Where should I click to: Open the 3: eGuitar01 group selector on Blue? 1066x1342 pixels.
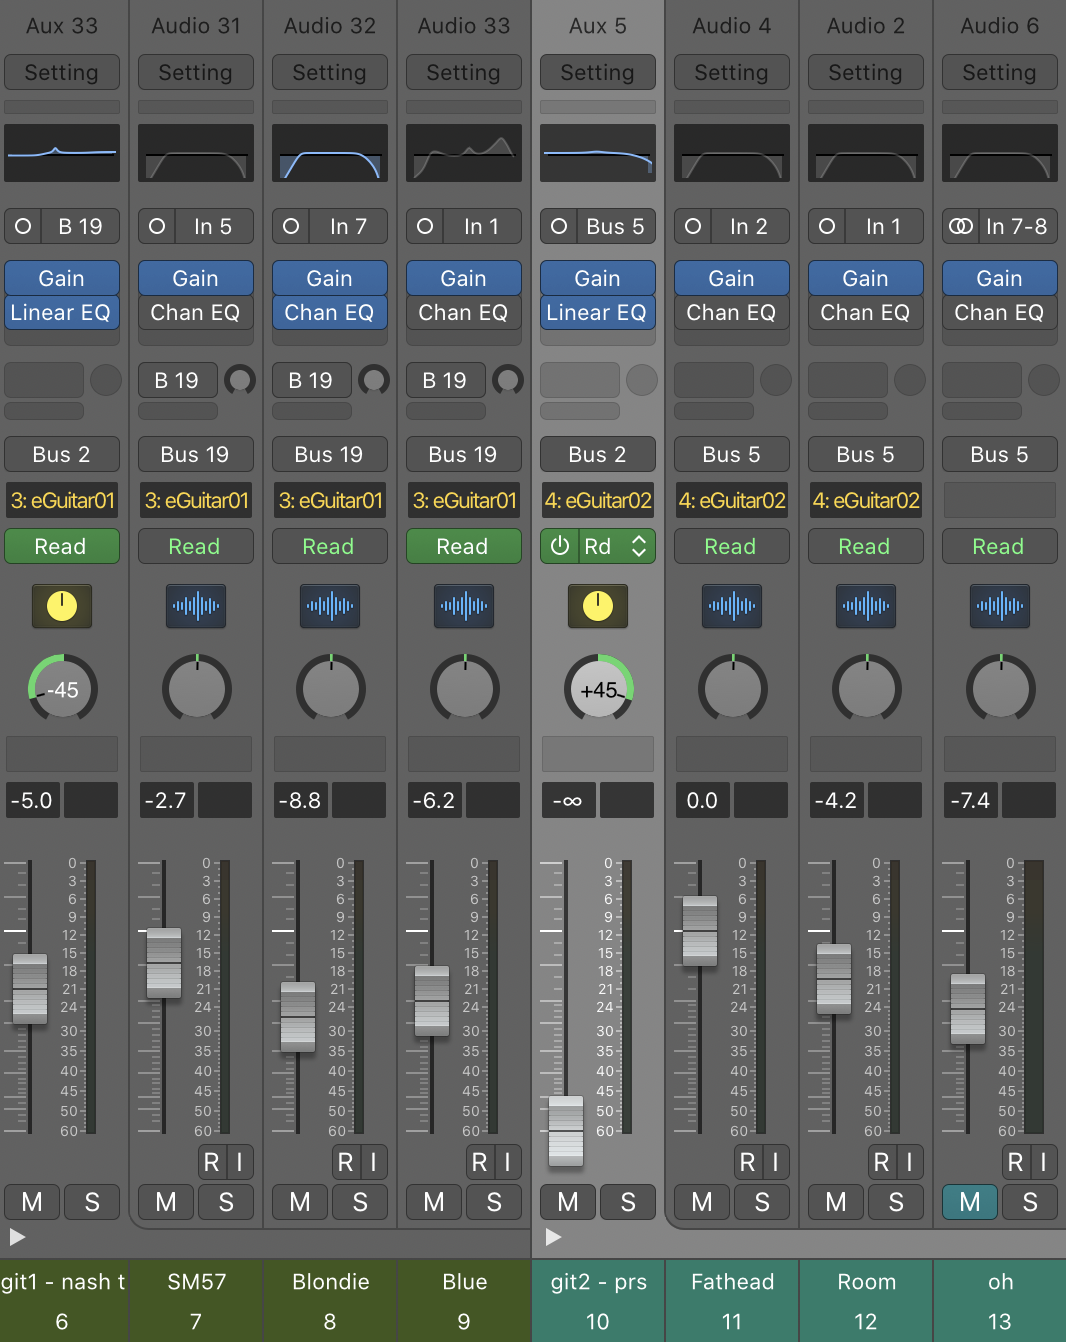[464, 500]
